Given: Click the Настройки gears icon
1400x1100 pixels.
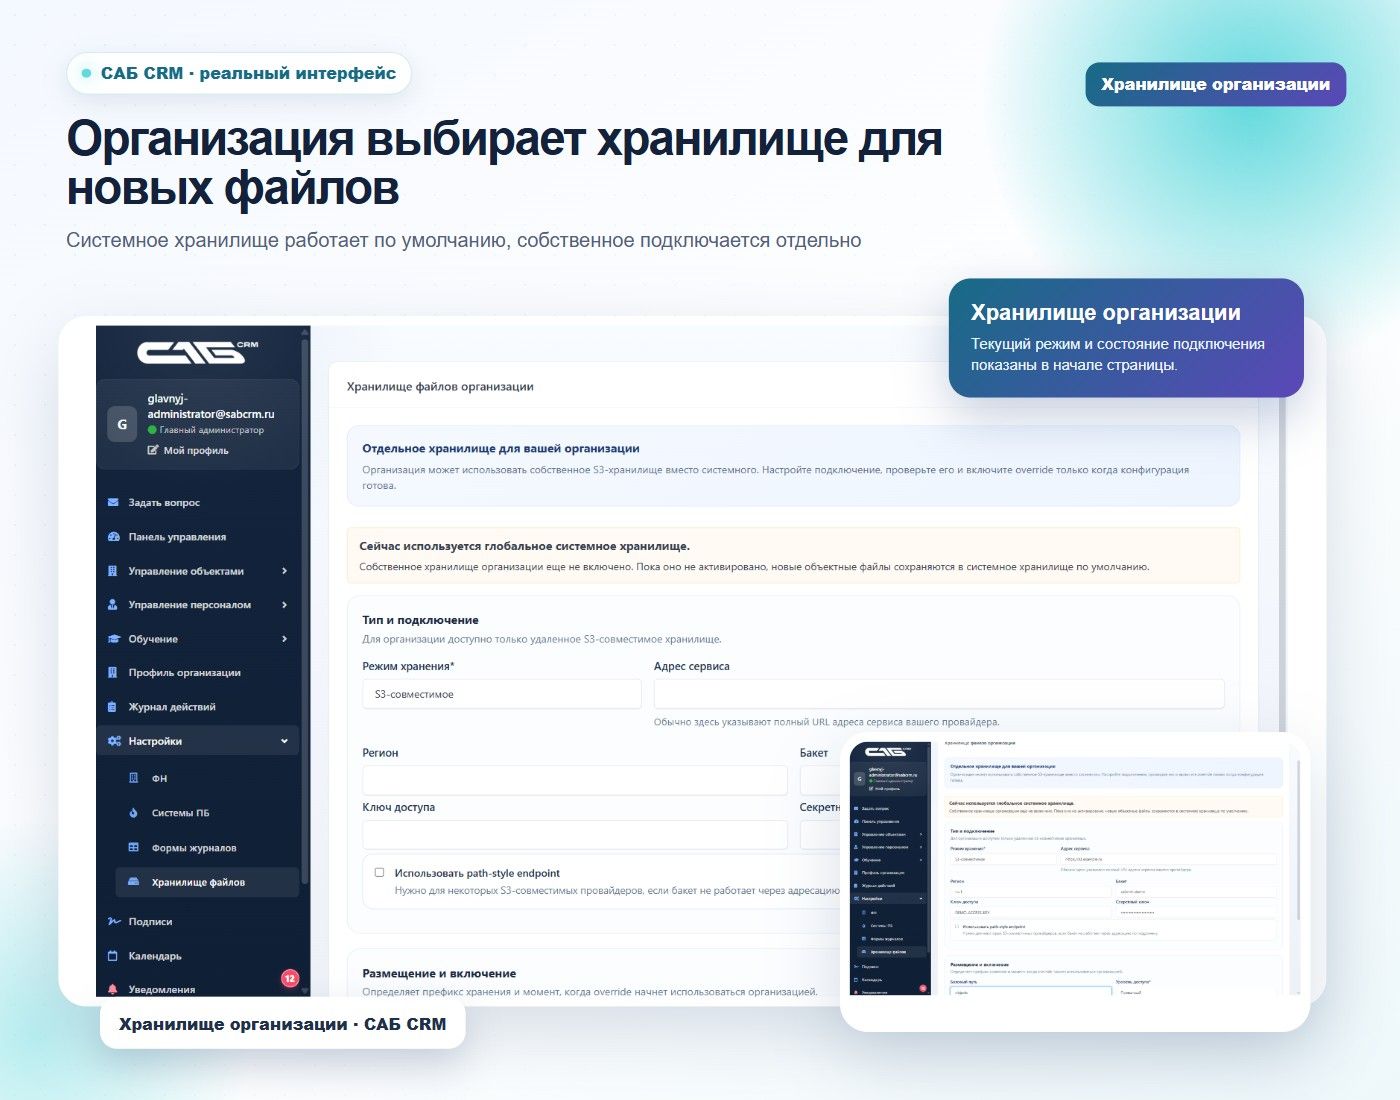Looking at the screenshot, I should pos(114,741).
